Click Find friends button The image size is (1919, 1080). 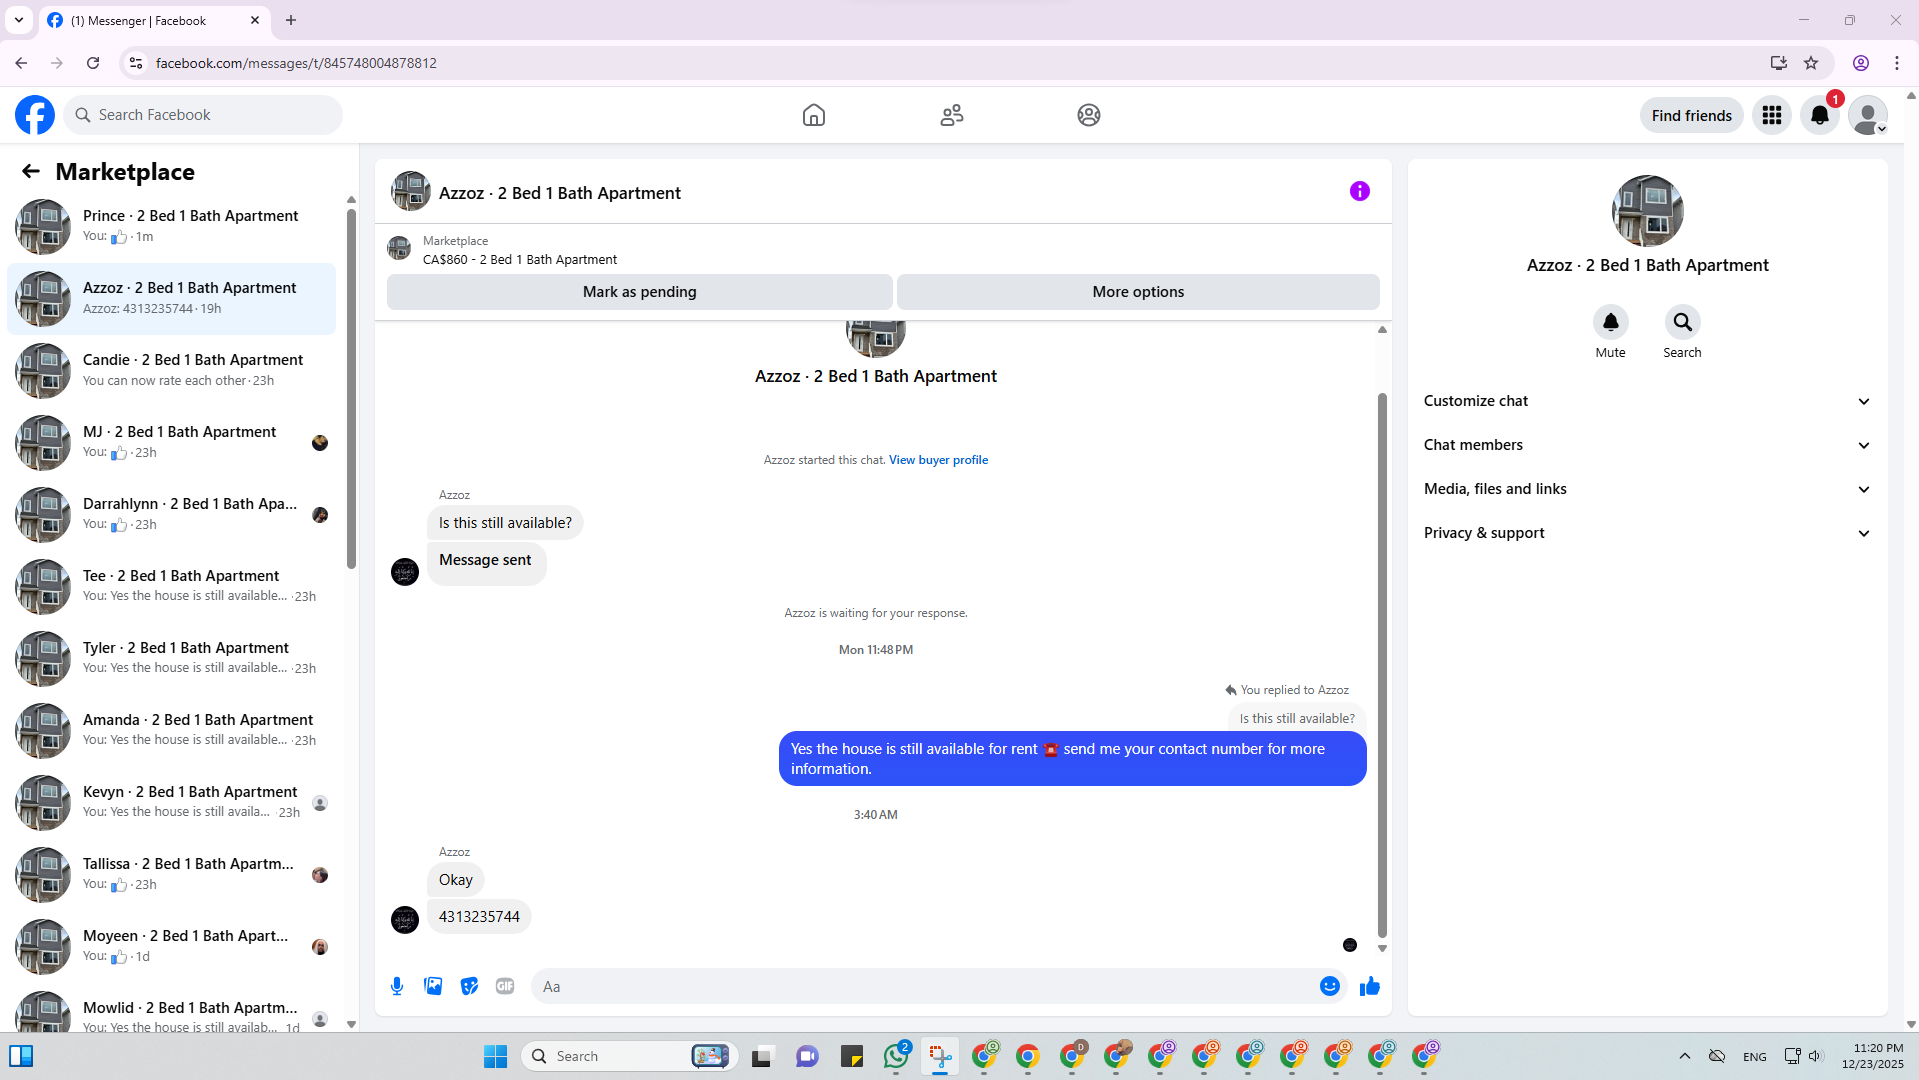click(x=1692, y=115)
